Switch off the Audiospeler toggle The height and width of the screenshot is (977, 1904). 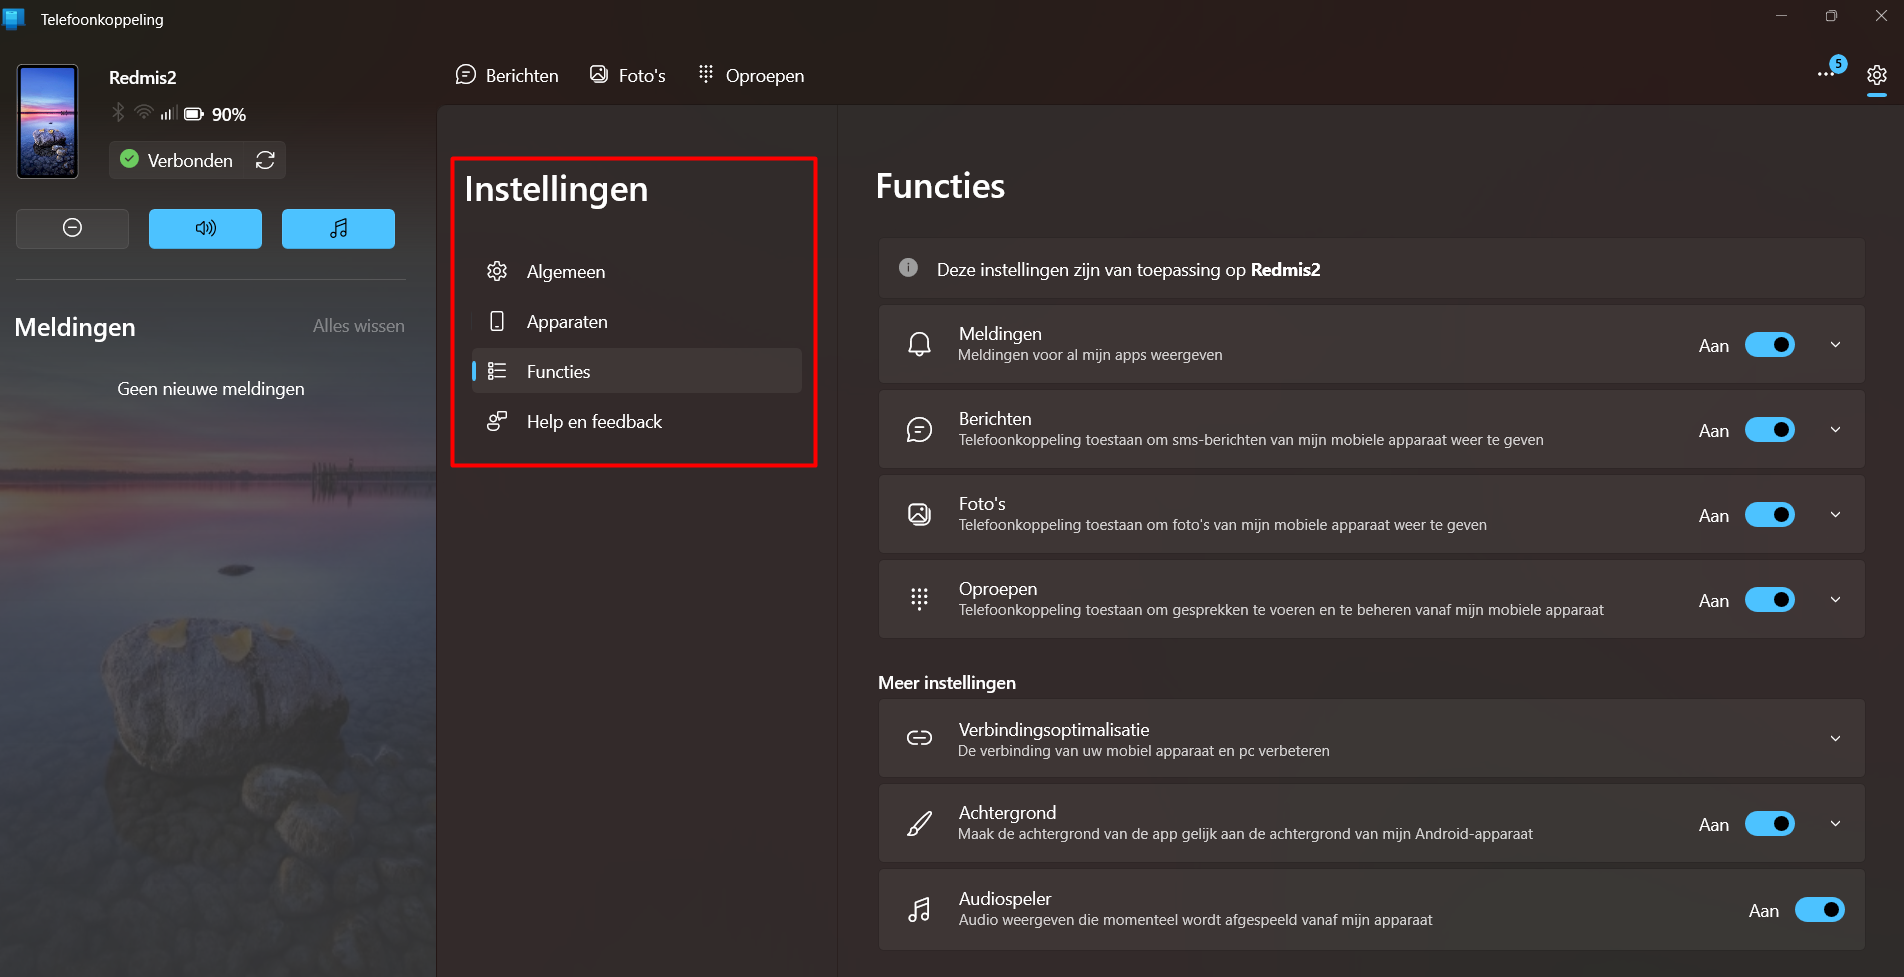[1819, 910]
